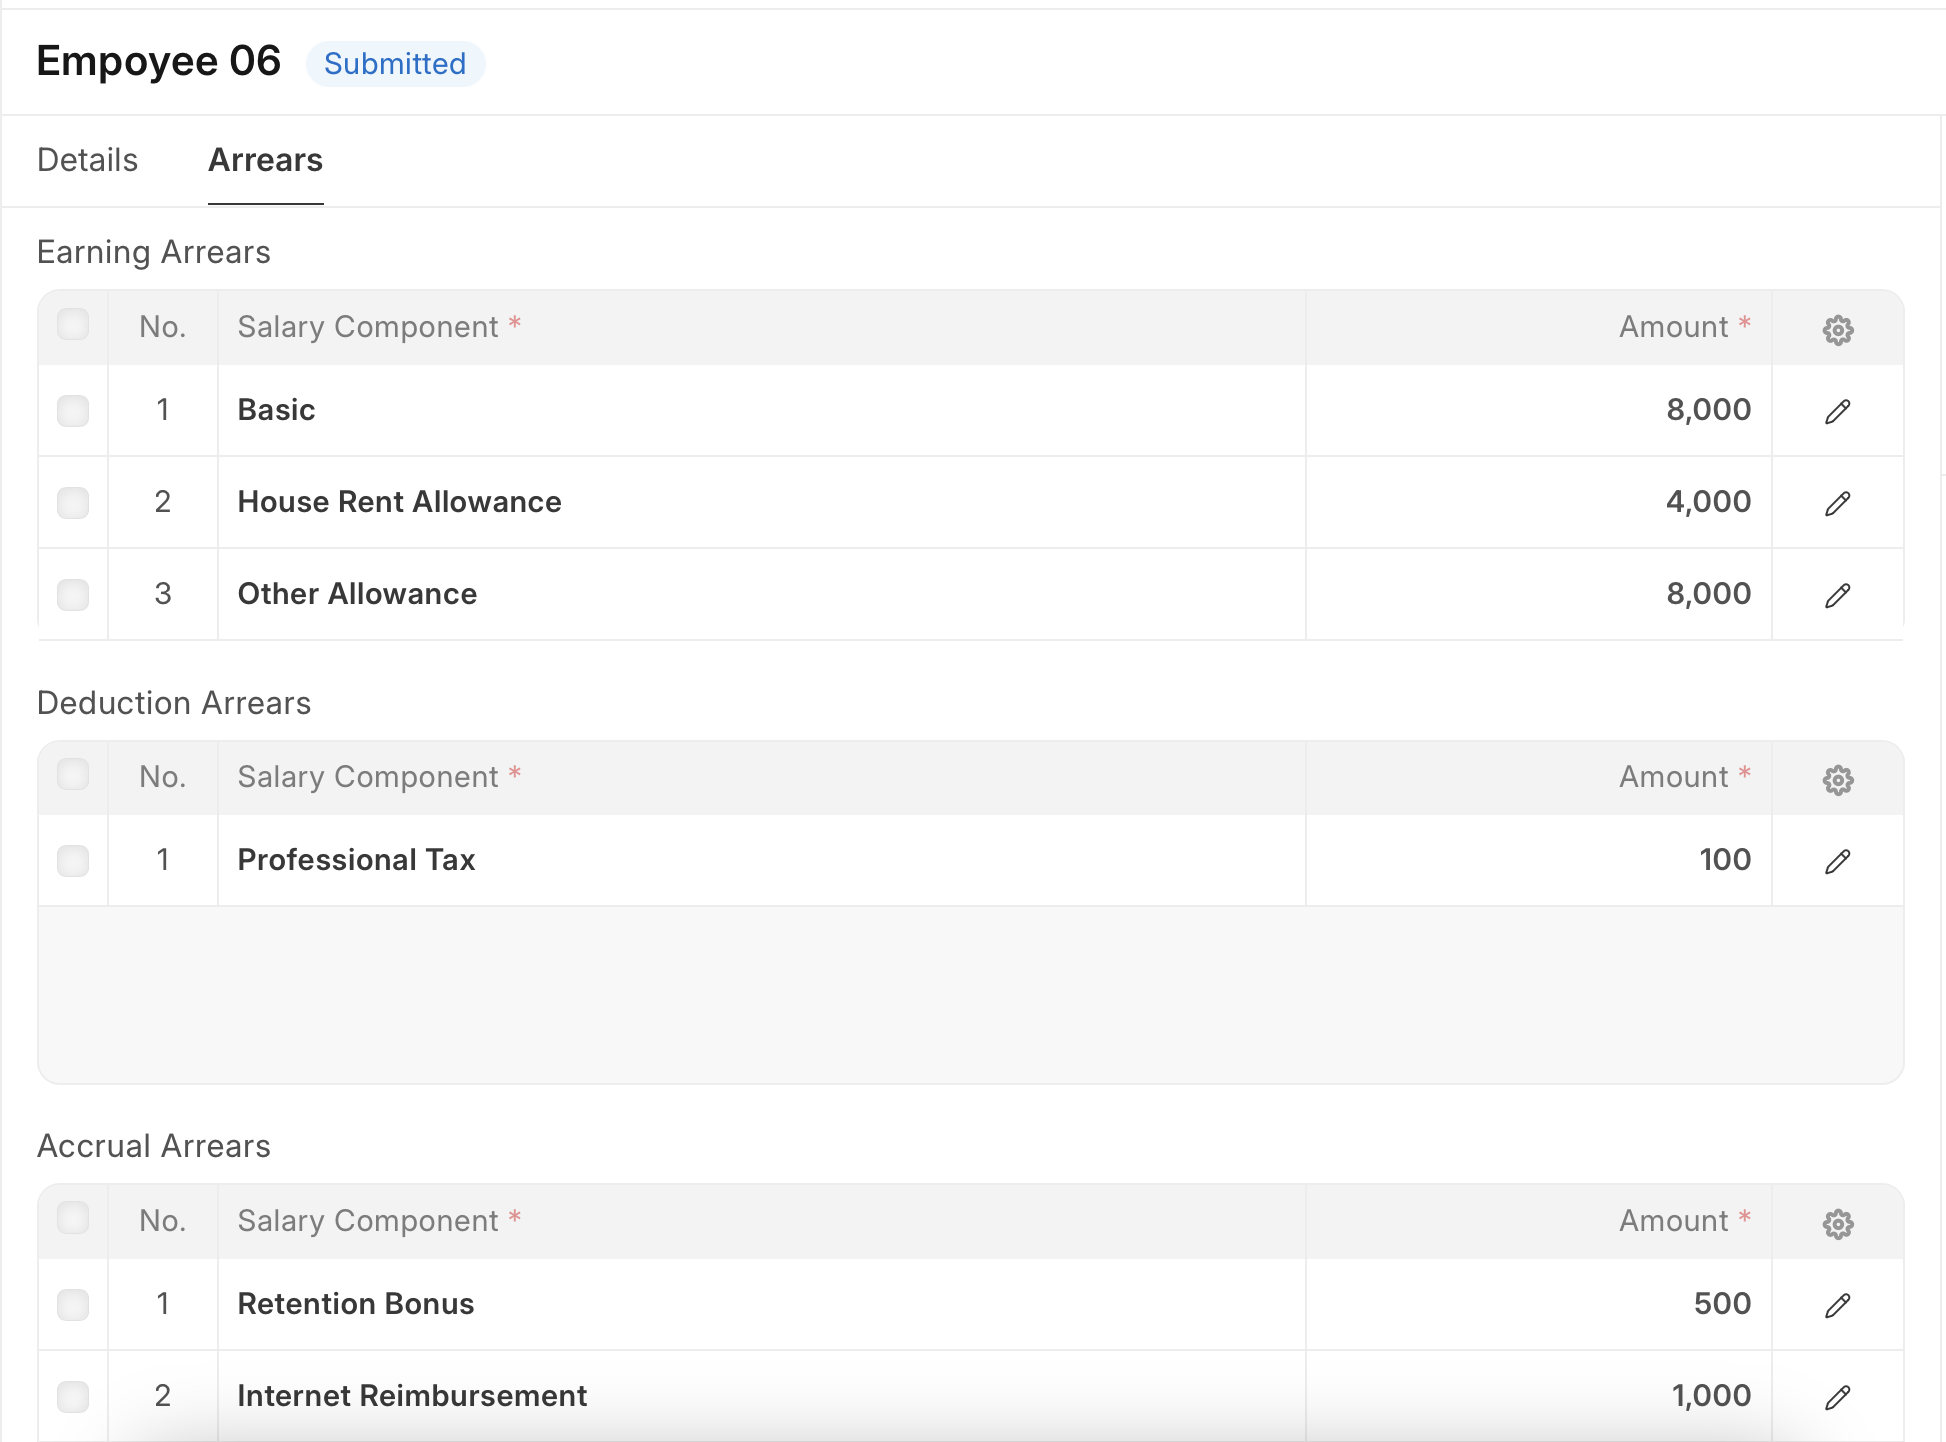Click pencil icon for Other Allowance row
Viewport: 1946px width, 1442px height.
coord(1837,595)
